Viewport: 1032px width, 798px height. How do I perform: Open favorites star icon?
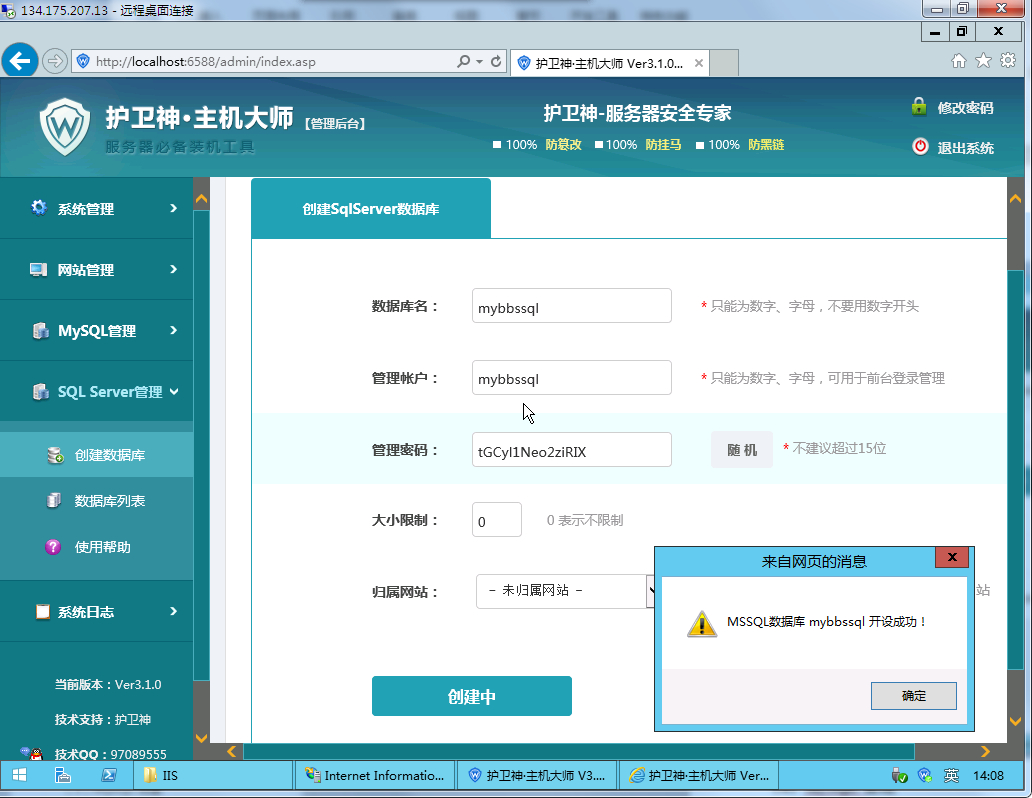(x=983, y=61)
